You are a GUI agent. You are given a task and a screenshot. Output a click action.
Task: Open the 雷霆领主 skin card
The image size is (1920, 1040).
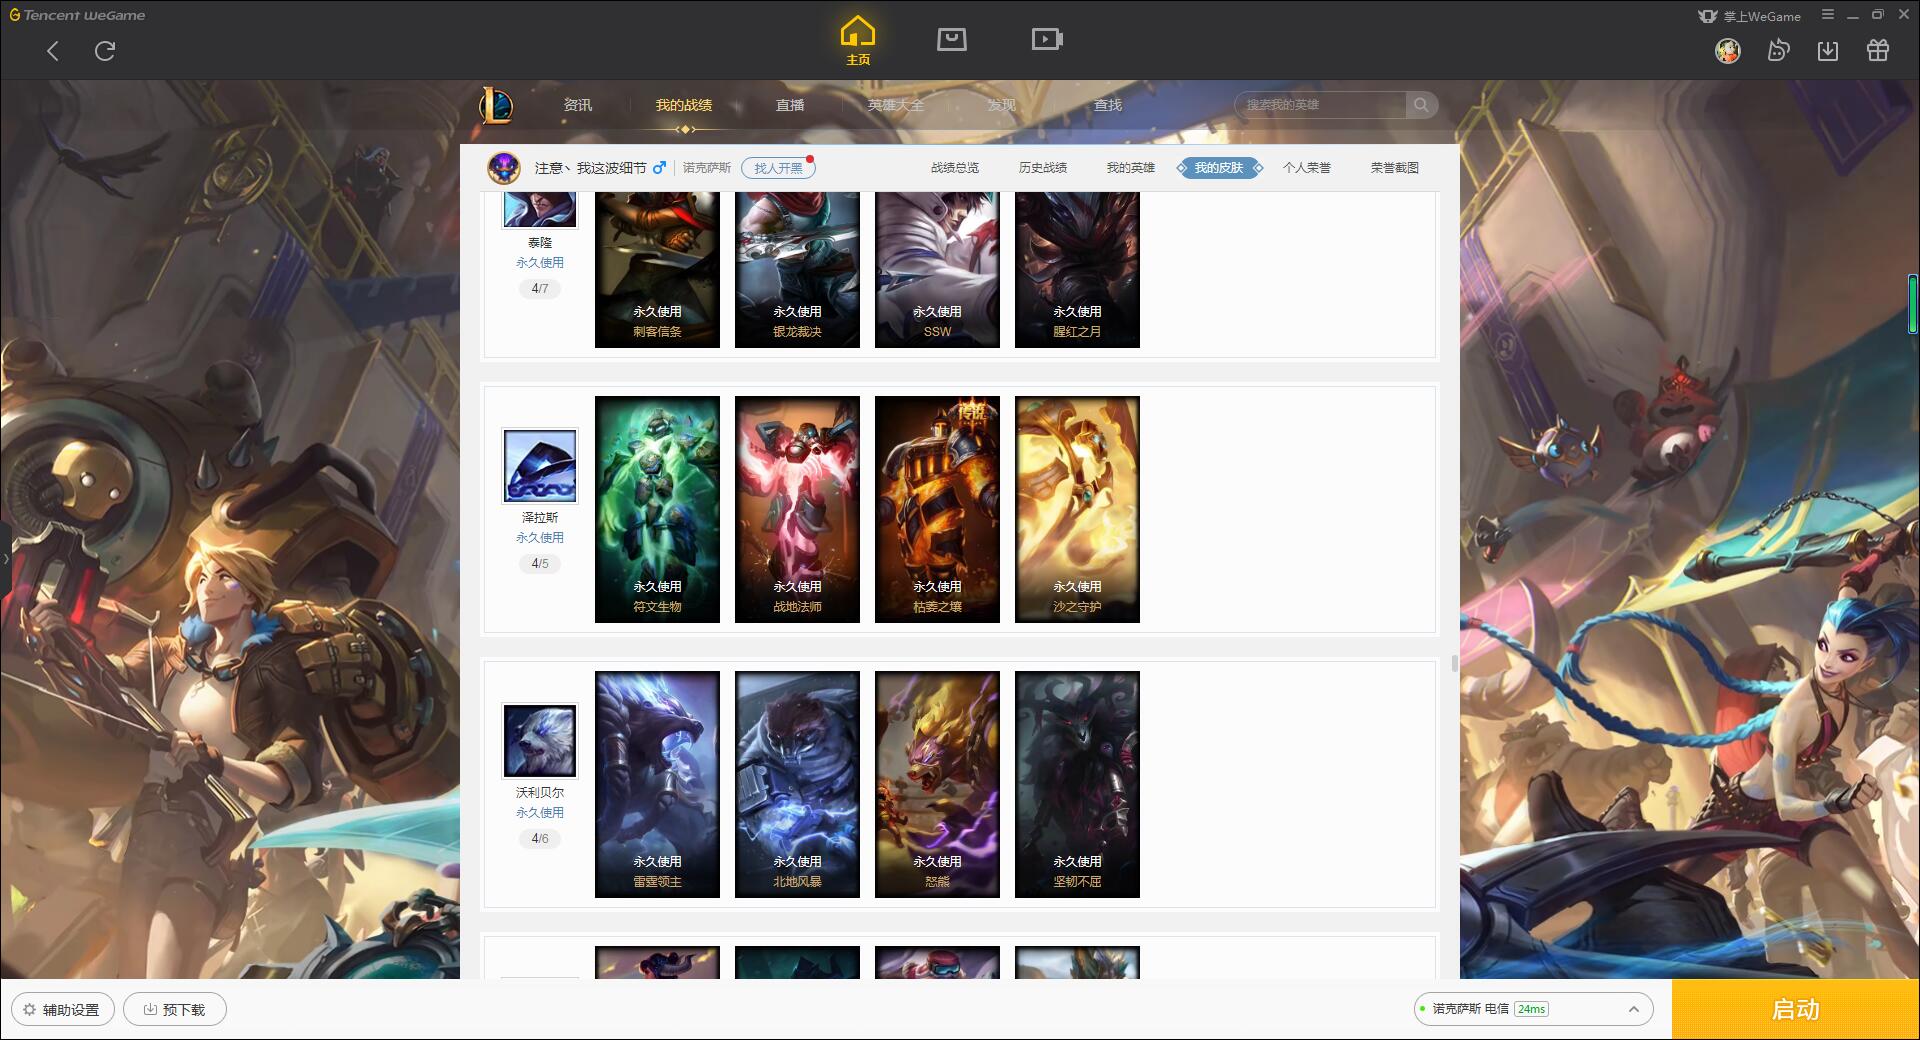coord(657,785)
